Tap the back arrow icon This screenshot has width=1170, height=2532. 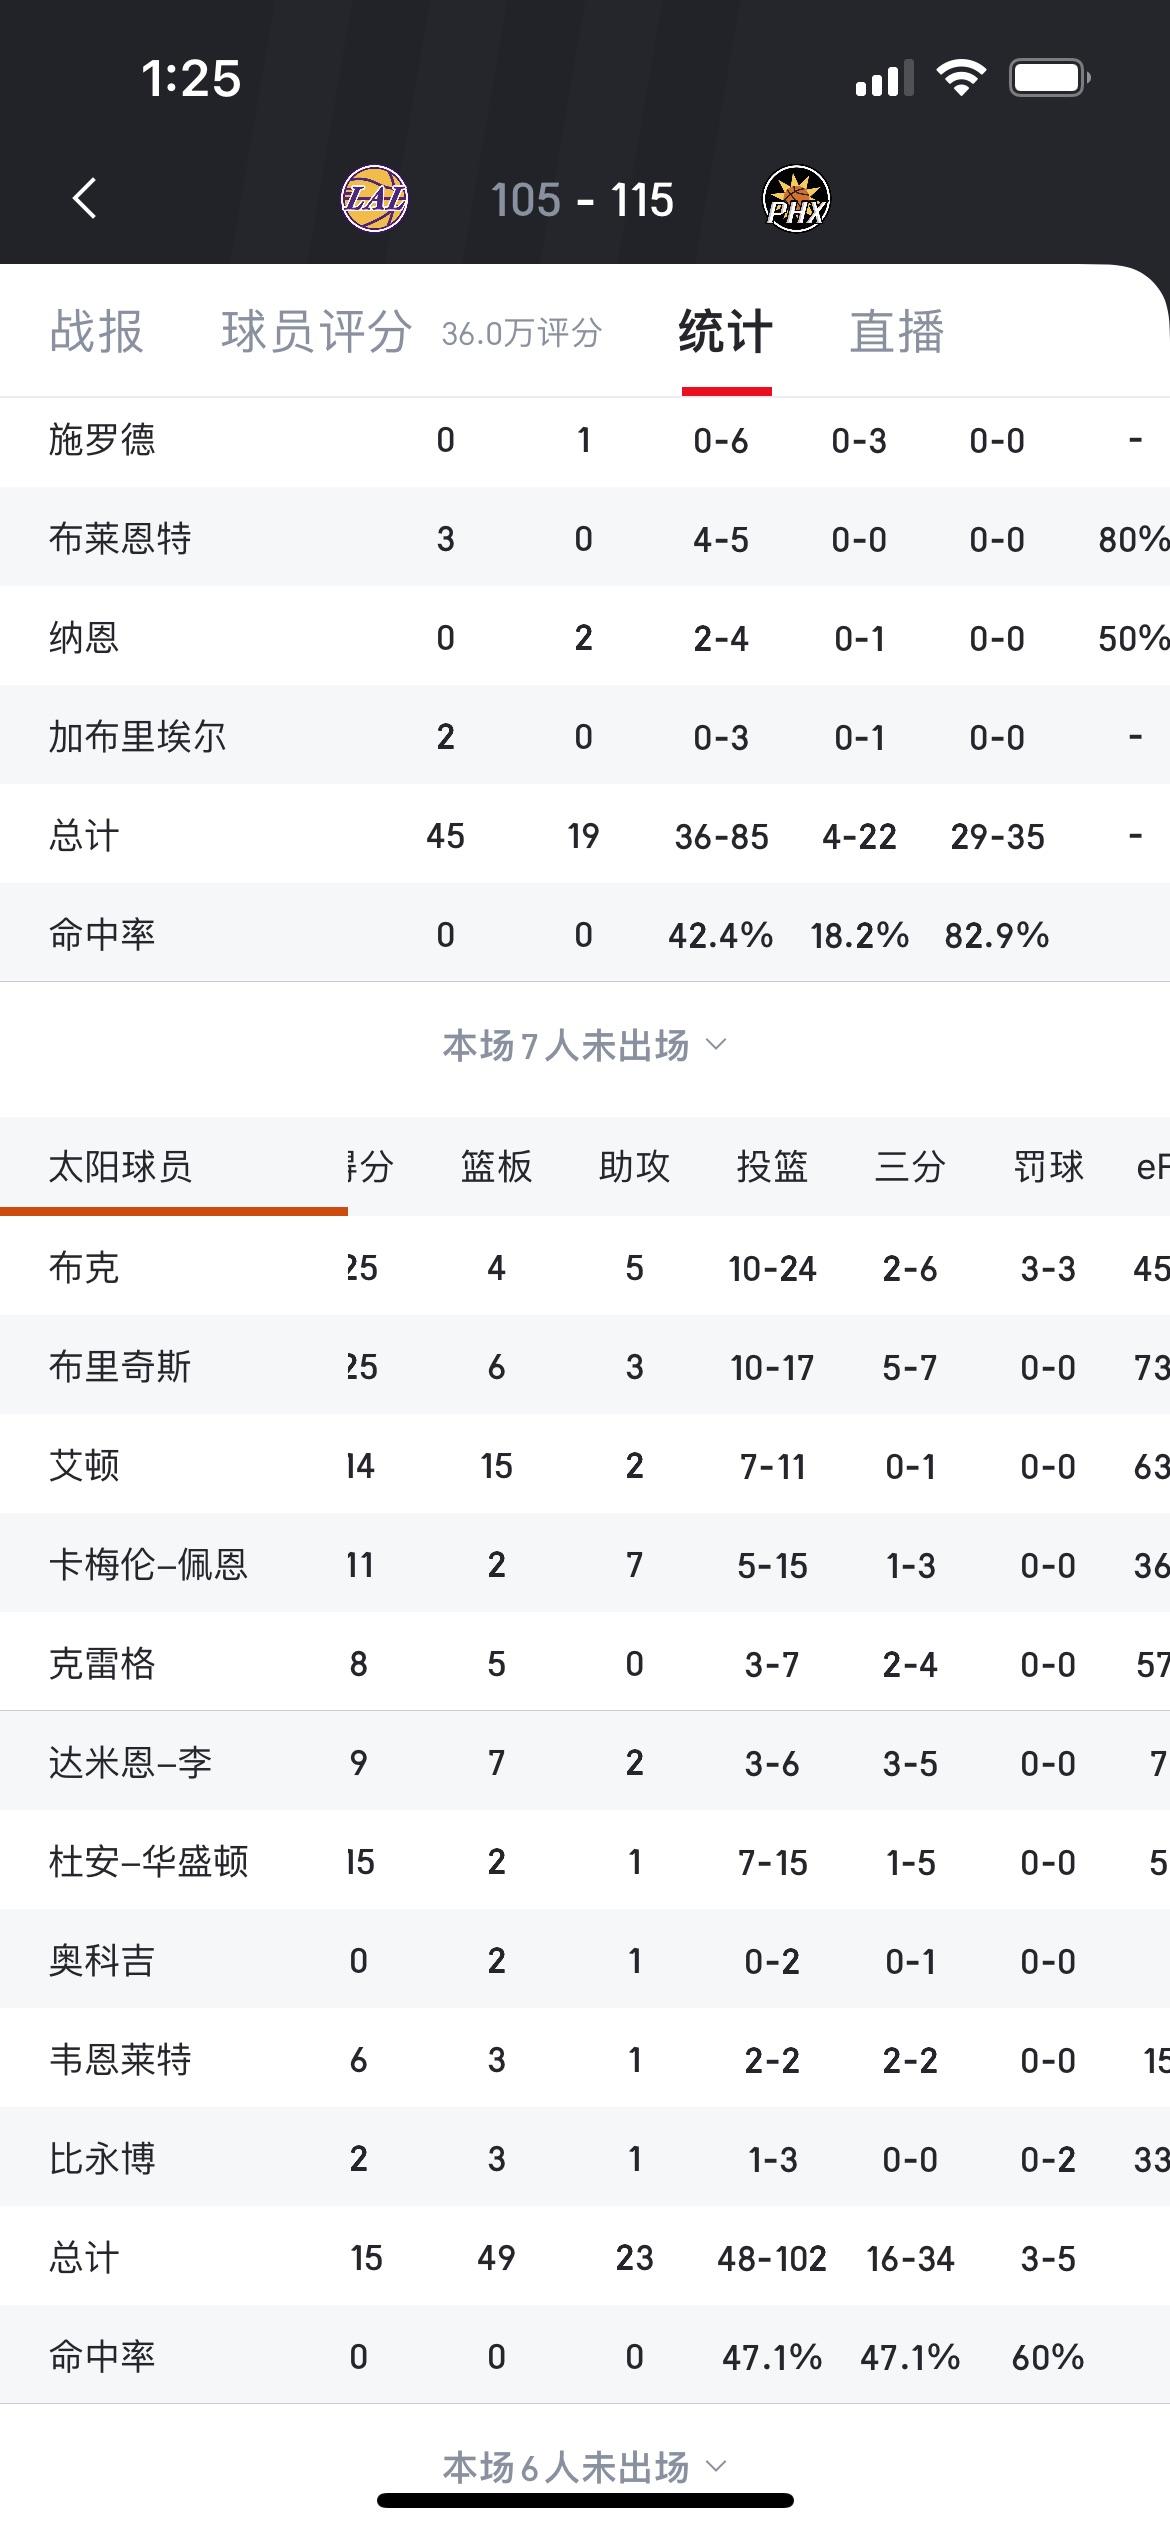[x=85, y=198]
